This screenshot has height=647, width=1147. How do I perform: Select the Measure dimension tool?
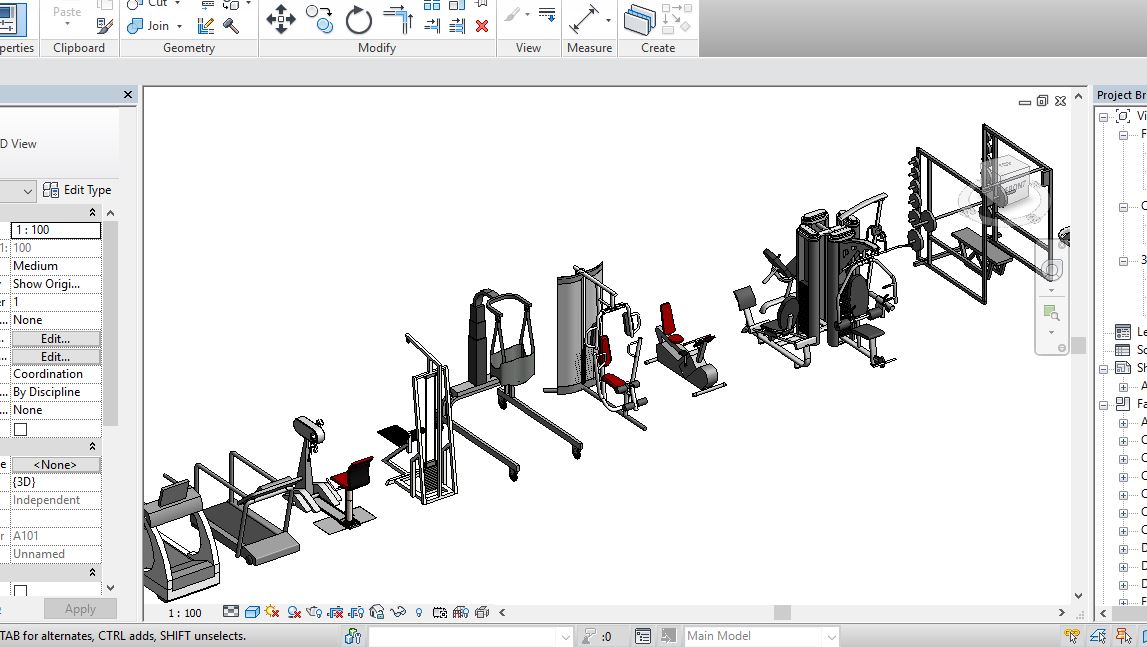pyautogui.click(x=584, y=20)
